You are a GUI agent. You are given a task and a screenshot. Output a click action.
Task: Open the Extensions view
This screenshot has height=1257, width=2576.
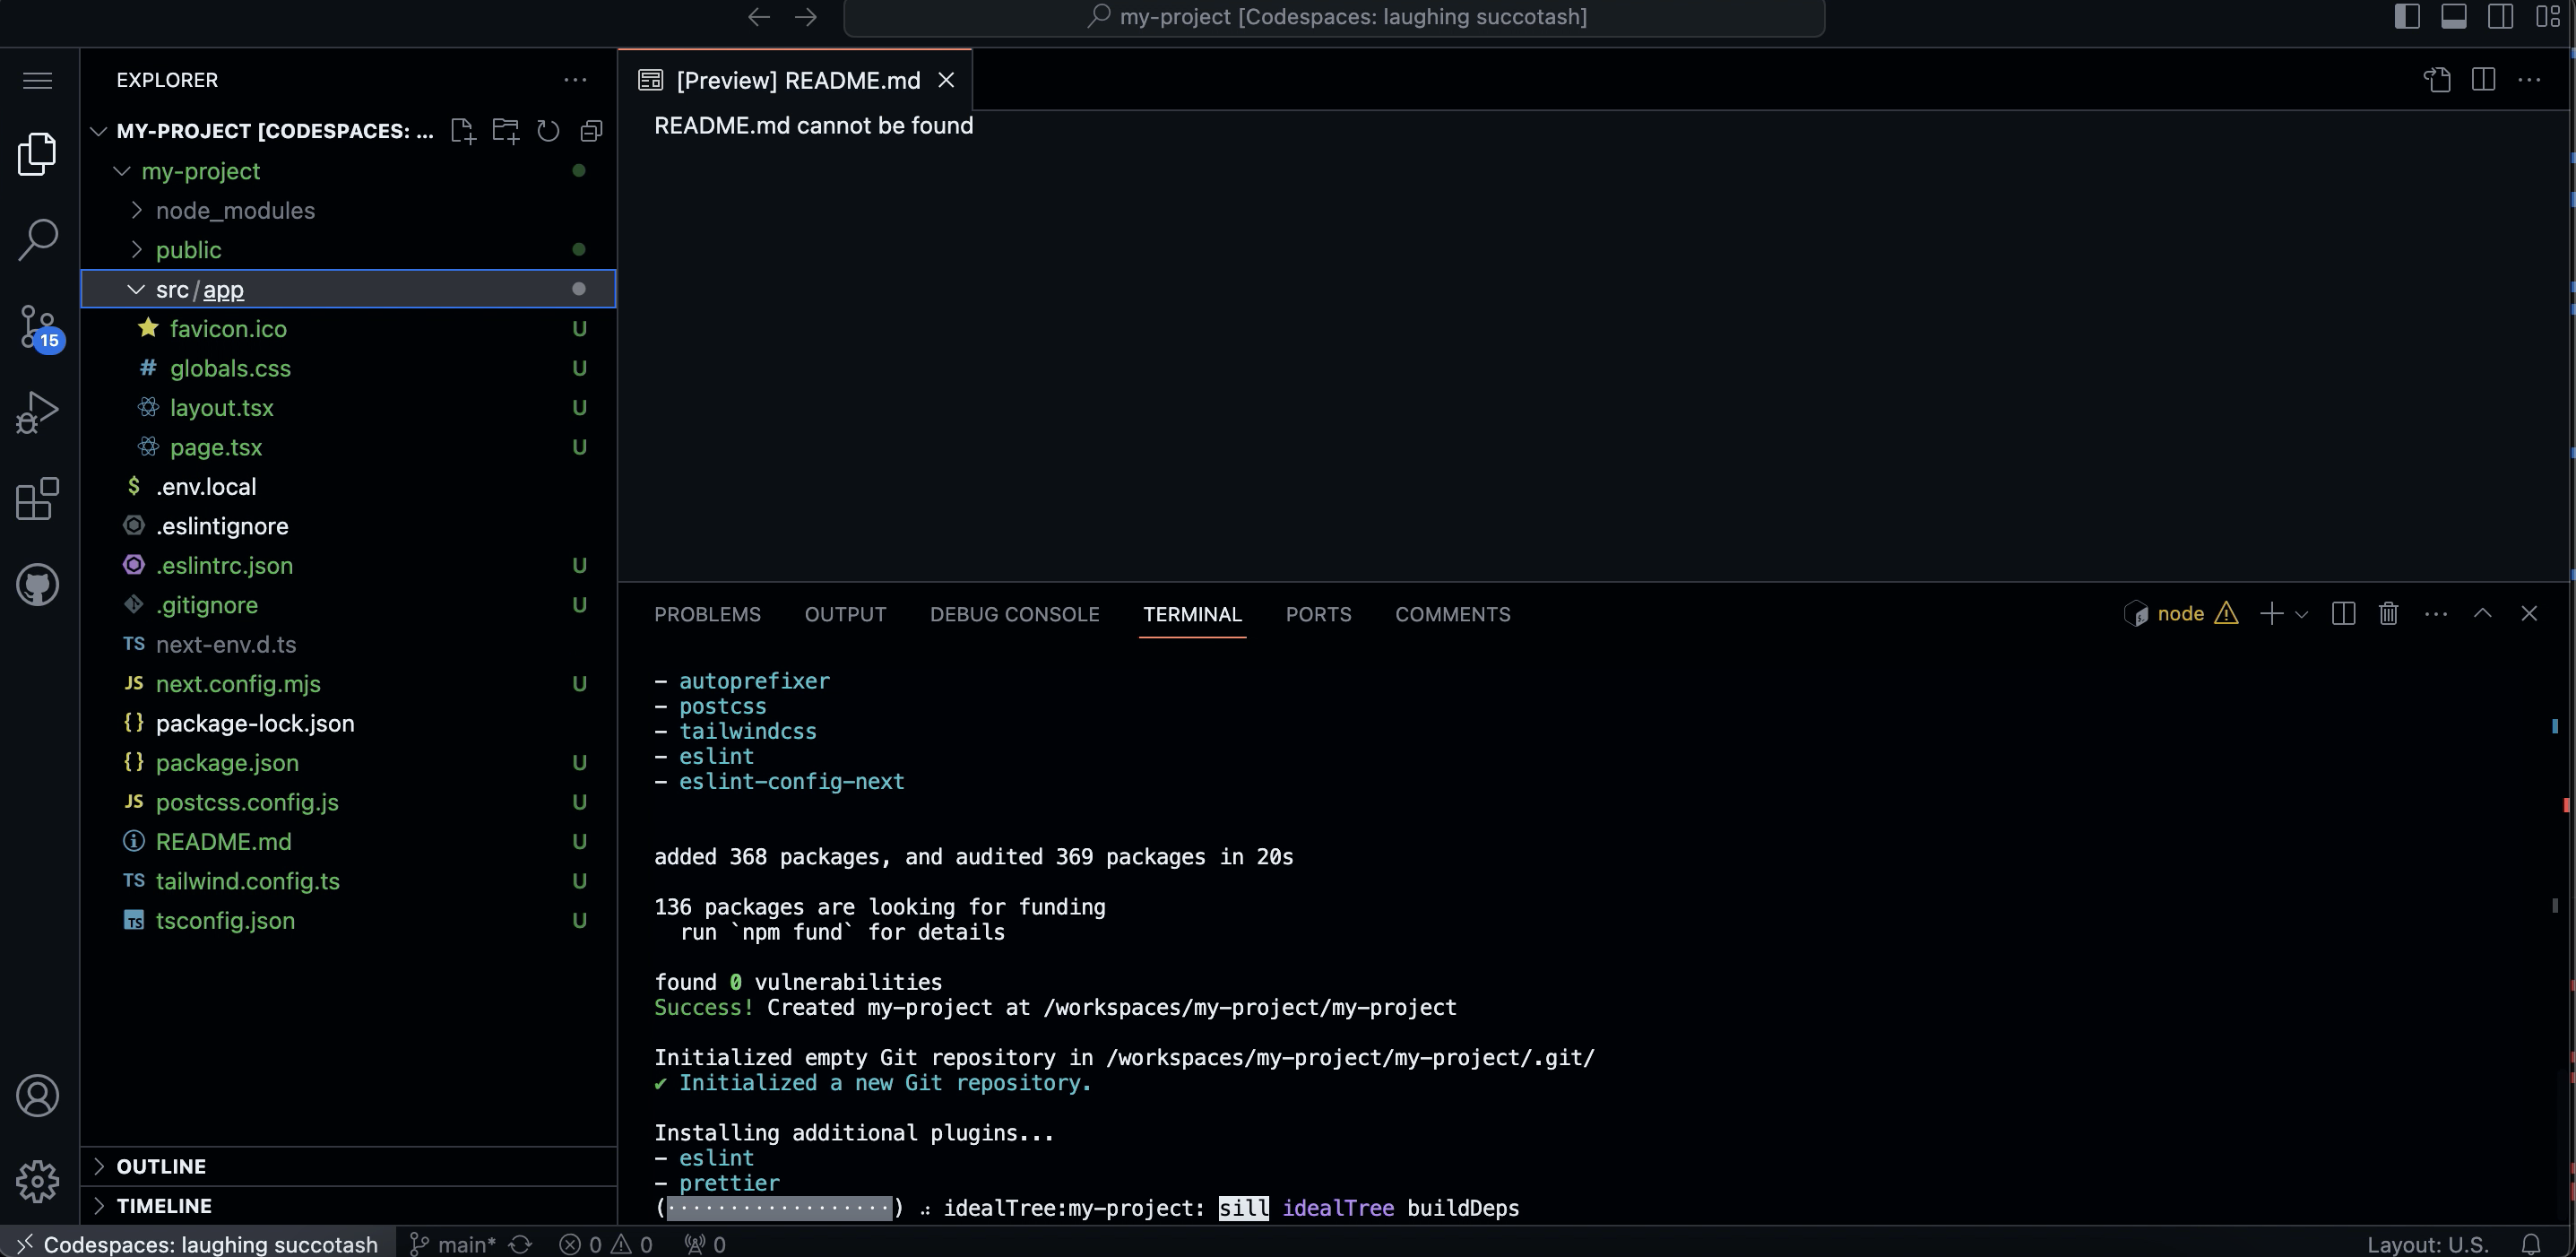point(38,498)
